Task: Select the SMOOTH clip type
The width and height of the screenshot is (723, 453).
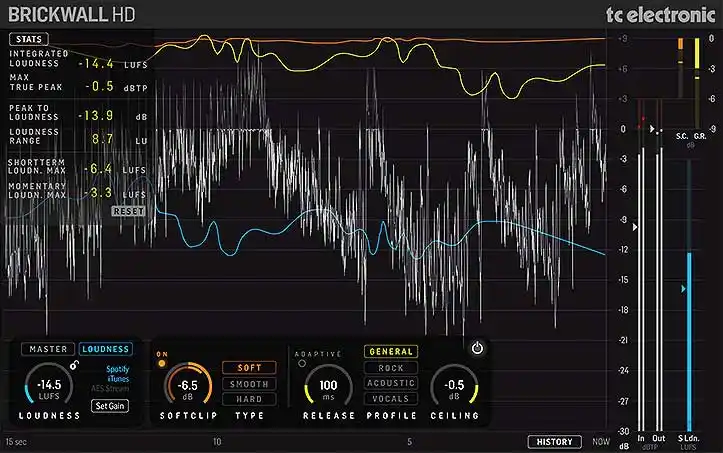Action: pyautogui.click(x=249, y=384)
